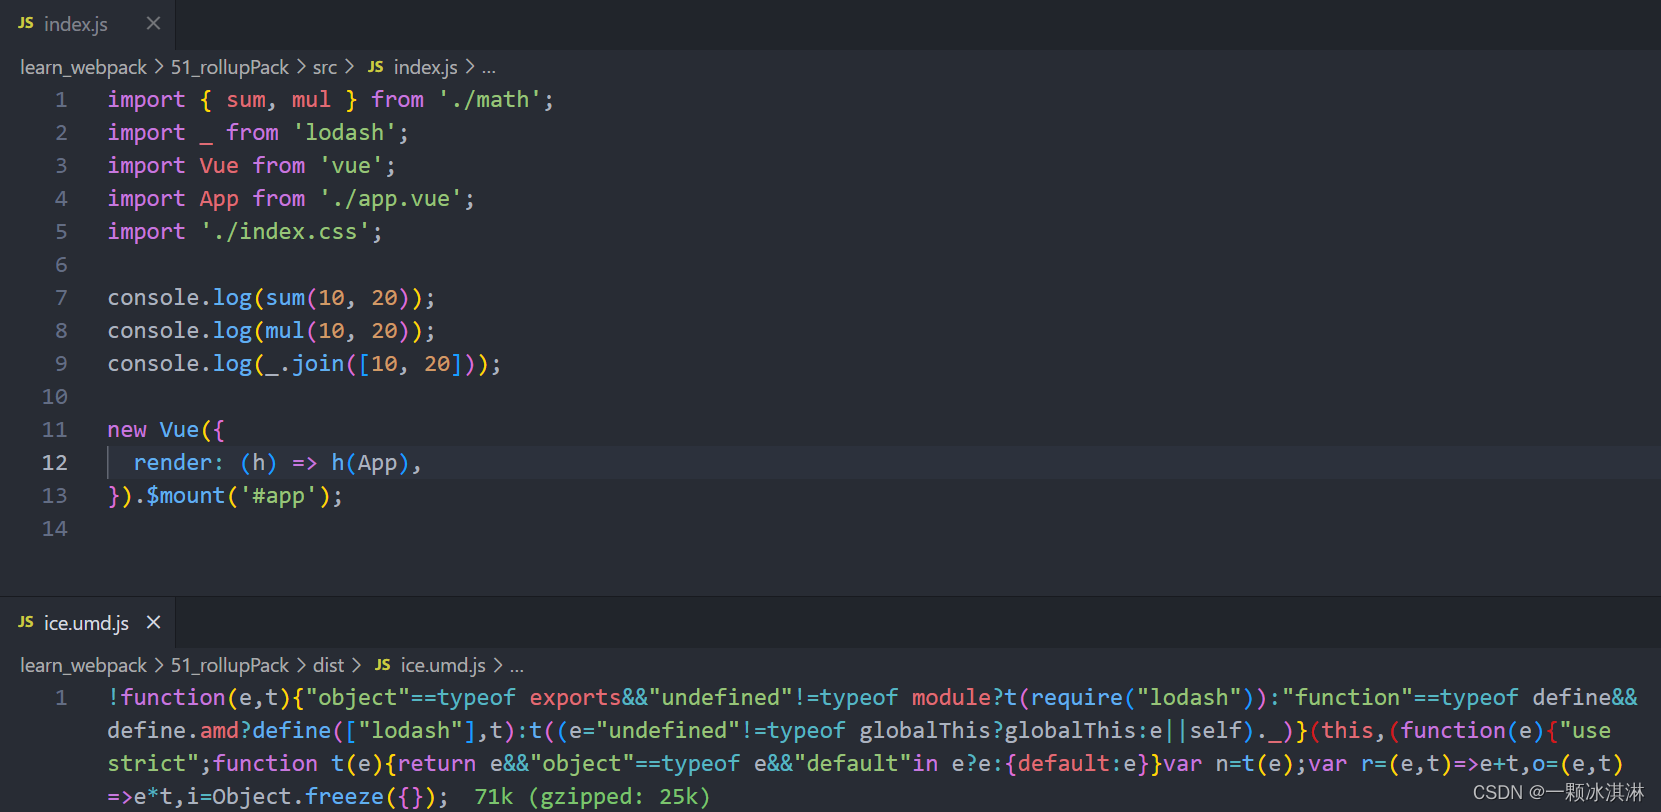Open dist folder breadcrumb

(328, 665)
